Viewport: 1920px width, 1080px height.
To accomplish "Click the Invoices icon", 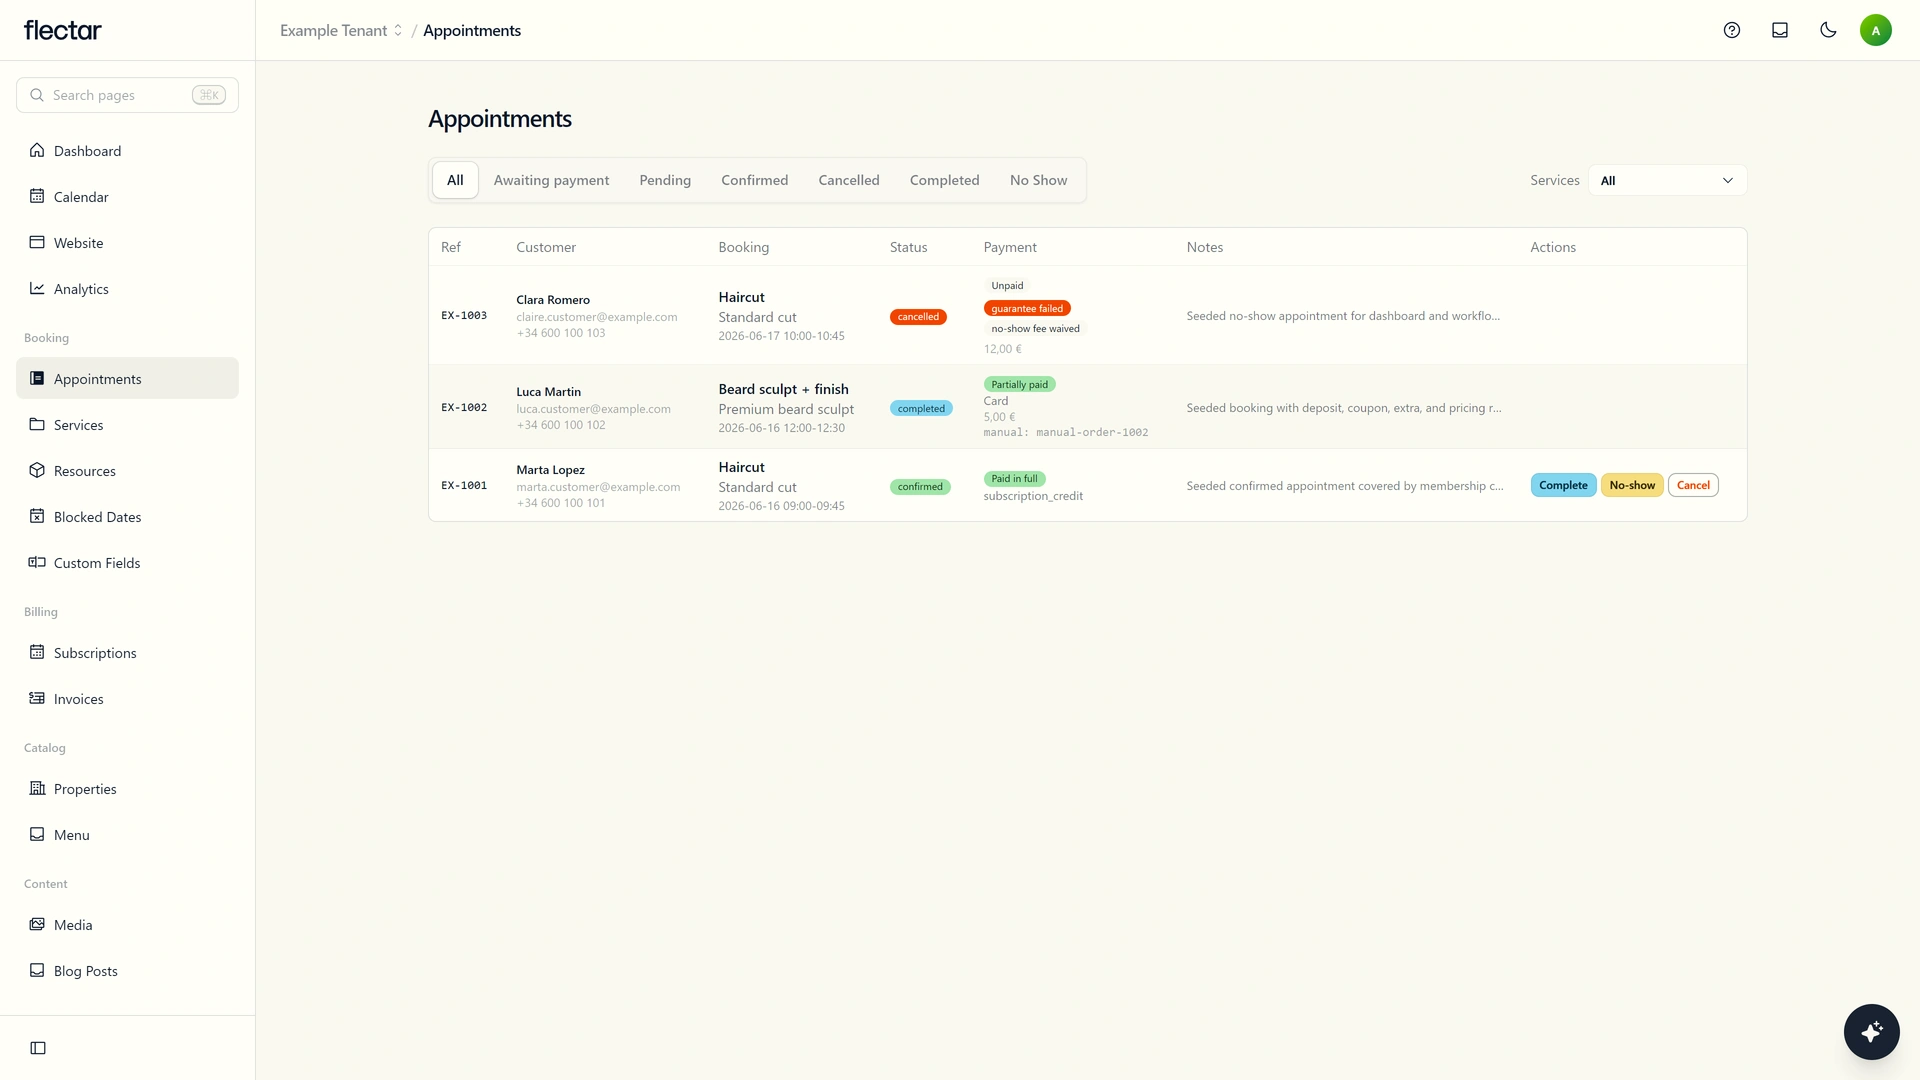I will click(37, 698).
